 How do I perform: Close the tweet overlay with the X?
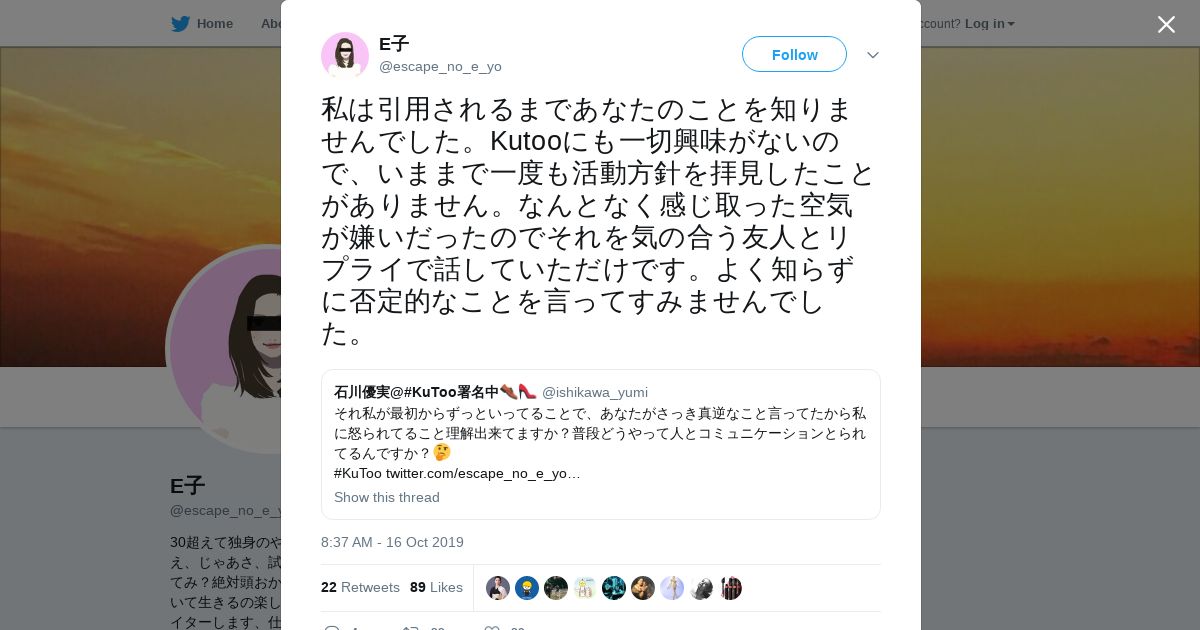click(x=1166, y=24)
